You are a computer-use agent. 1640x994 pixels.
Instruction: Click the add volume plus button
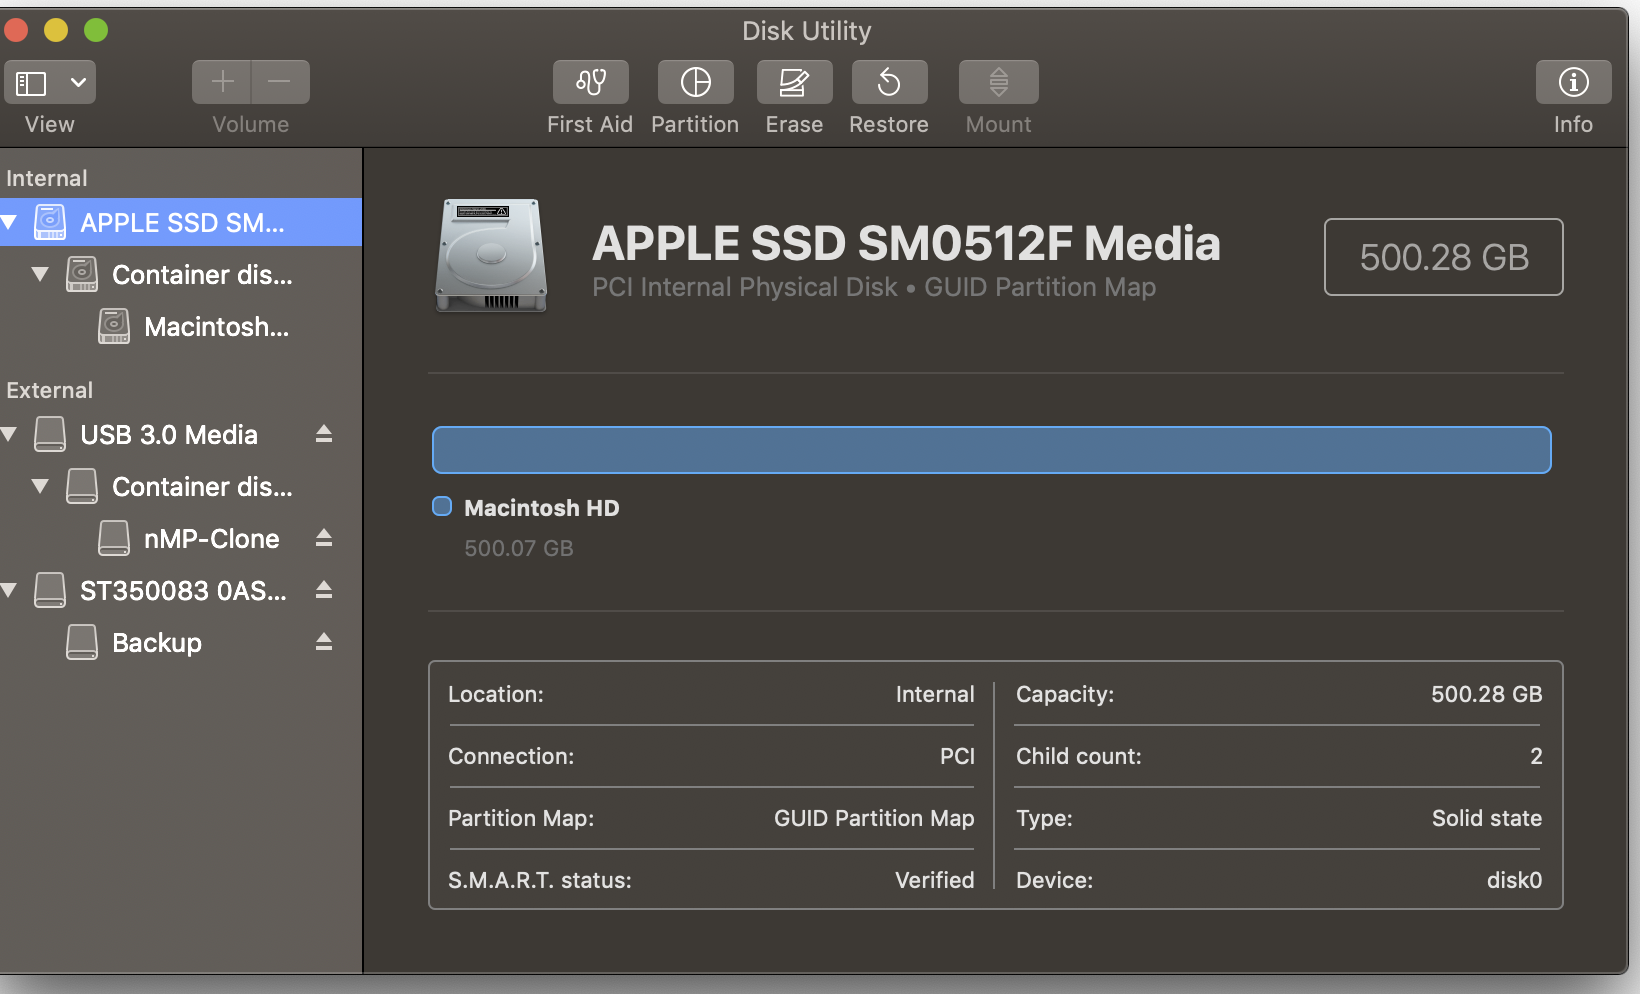(222, 82)
